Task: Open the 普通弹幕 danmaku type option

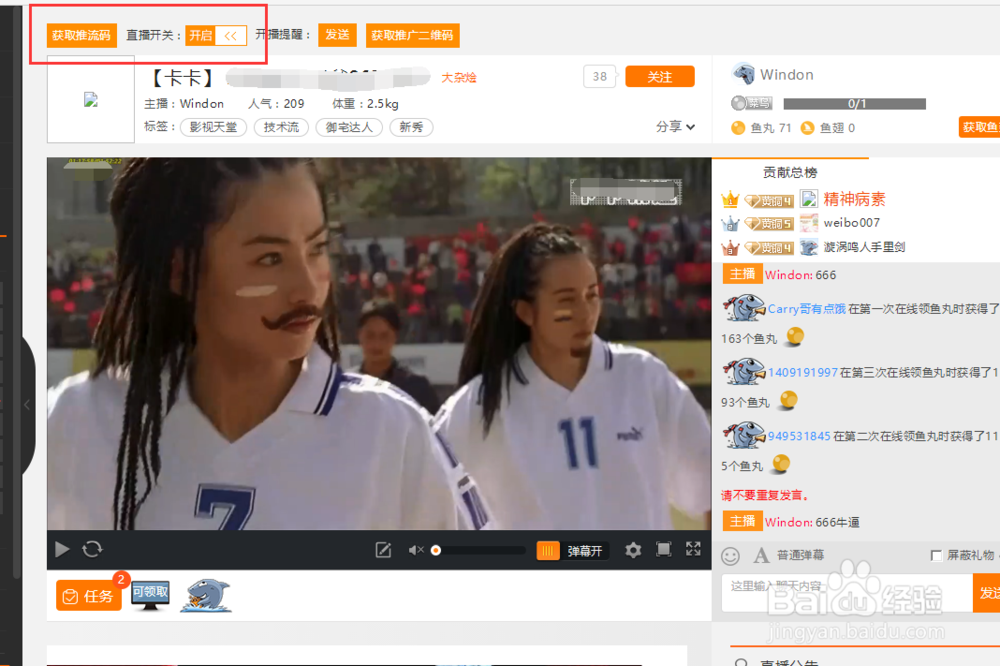Action: pyautogui.click(x=800, y=555)
